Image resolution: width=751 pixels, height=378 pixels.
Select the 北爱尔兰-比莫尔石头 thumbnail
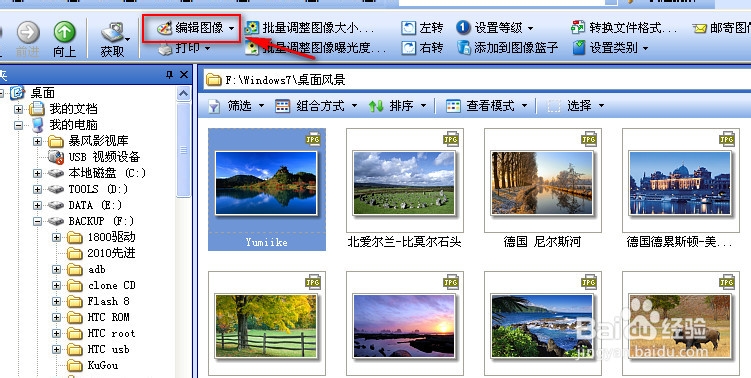pos(404,183)
